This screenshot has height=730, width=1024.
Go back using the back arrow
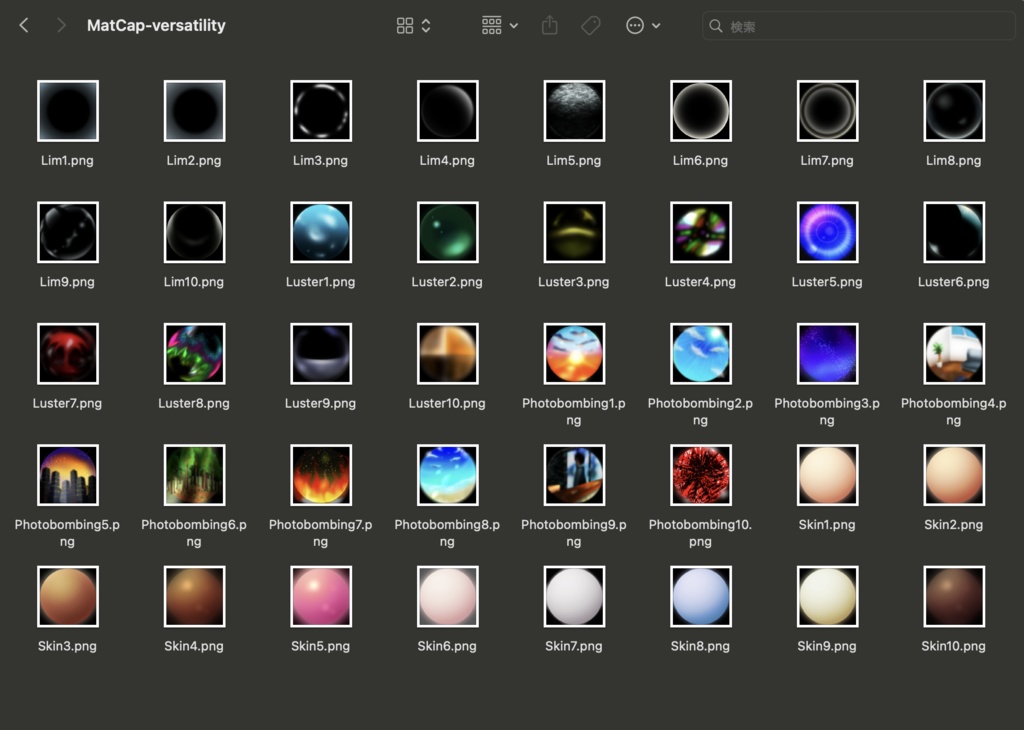[22, 25]
